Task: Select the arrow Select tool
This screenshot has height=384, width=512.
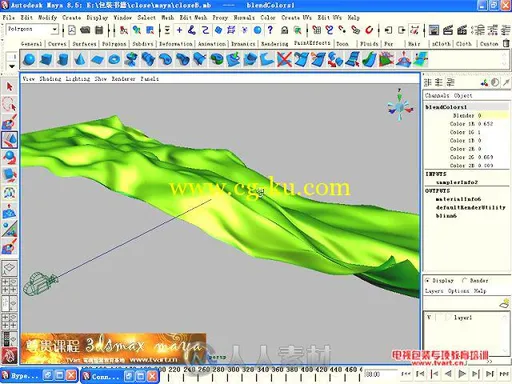Action: (9, 87)
